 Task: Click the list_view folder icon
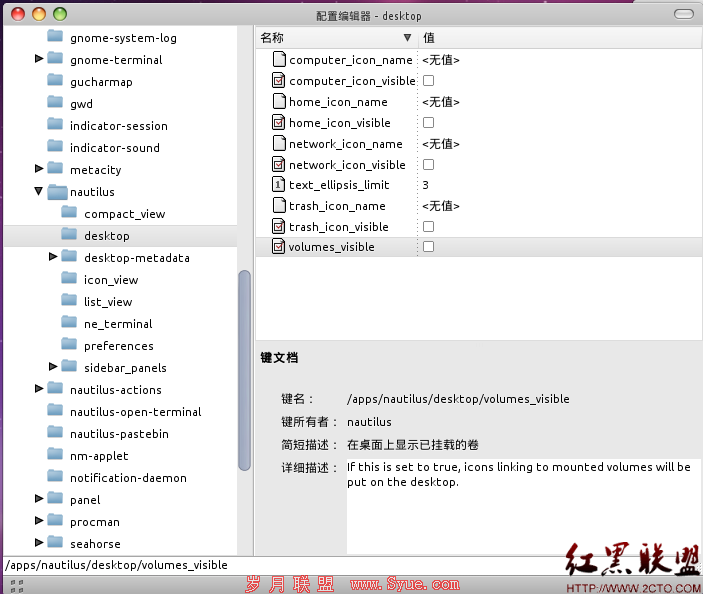click(69, 300)
